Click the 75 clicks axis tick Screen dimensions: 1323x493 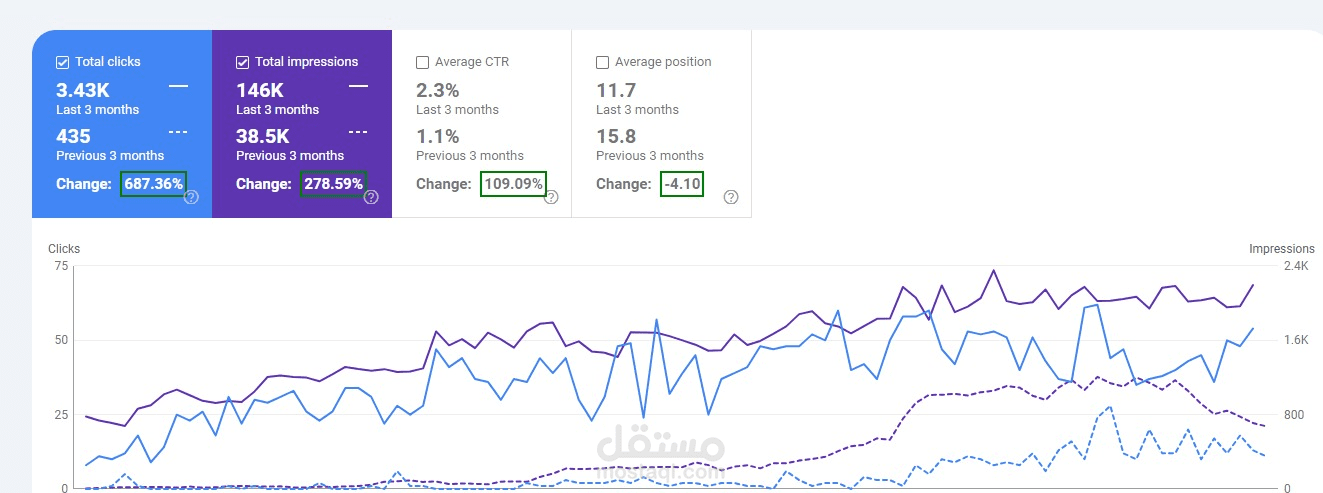[61, 266]
